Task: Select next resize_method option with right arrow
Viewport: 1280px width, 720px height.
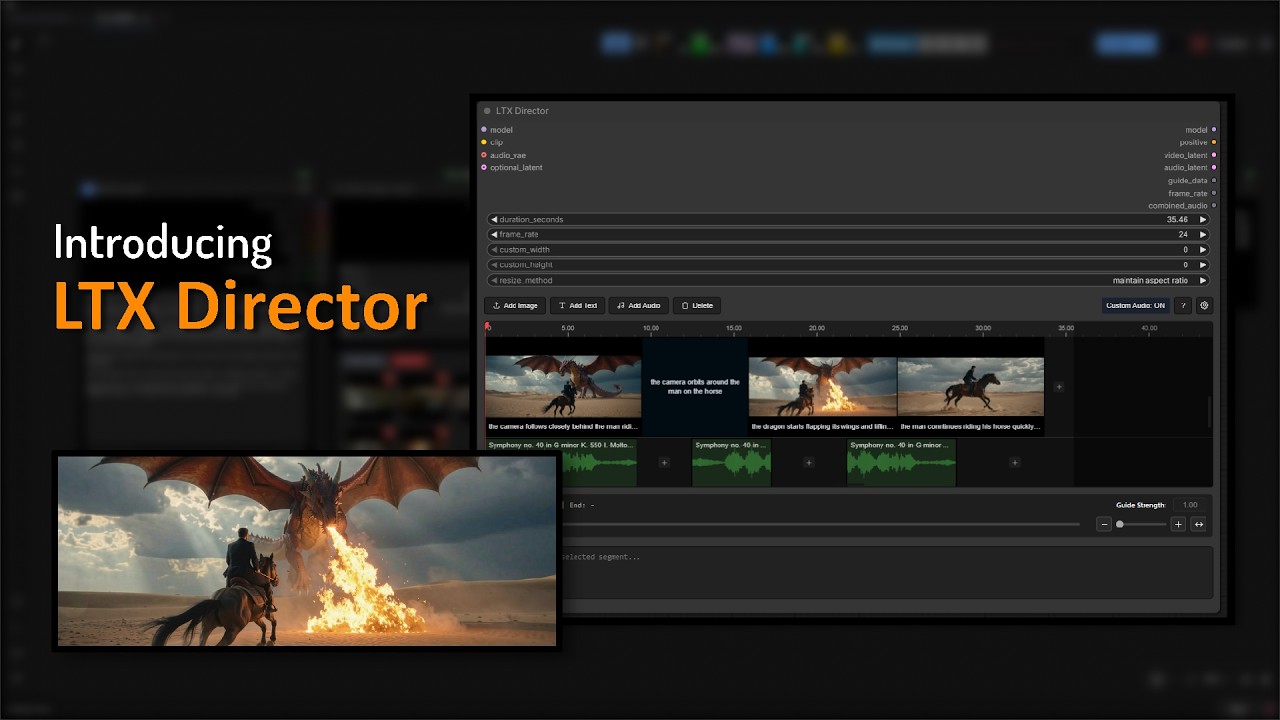Action: pos(1203,280)
